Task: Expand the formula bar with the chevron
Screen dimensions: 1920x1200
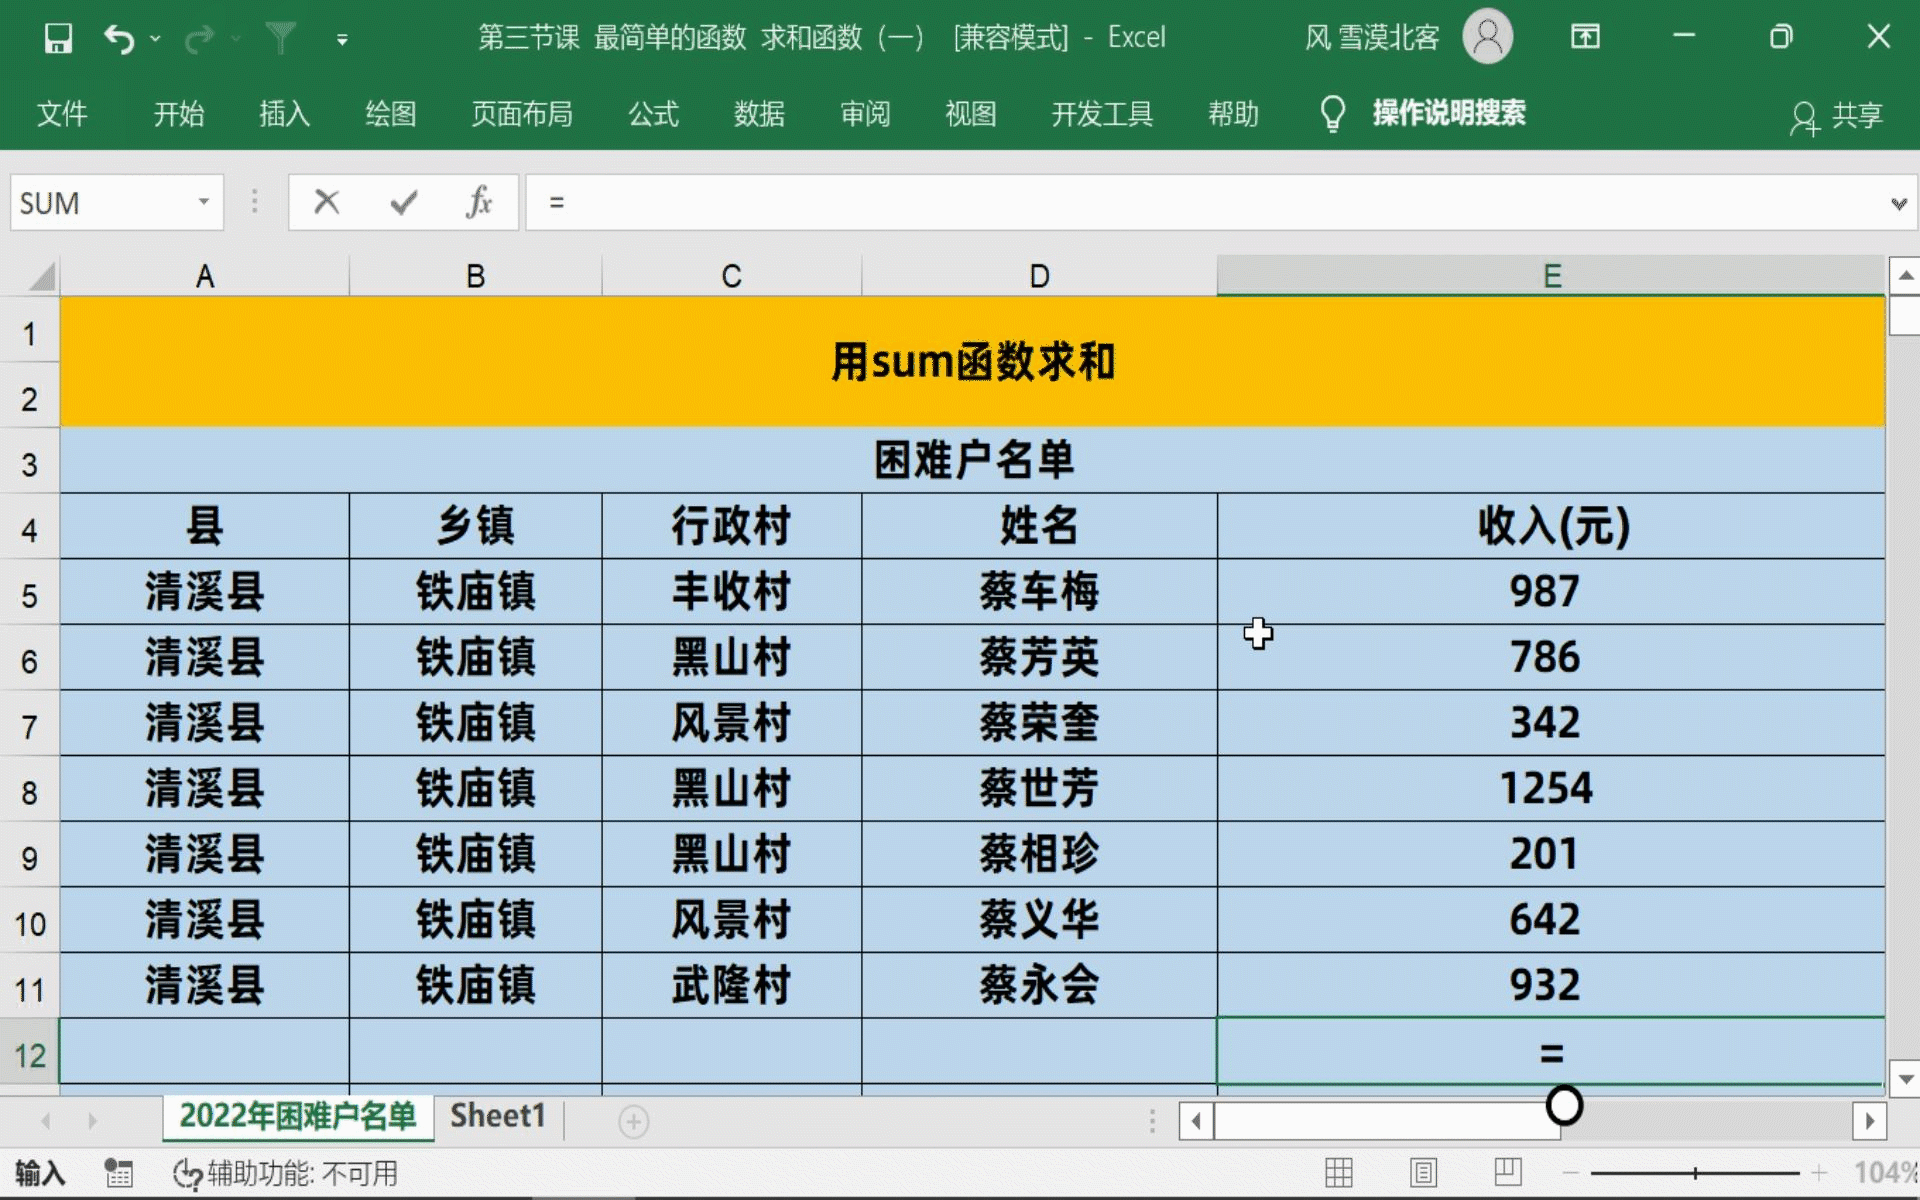Action: click(x=1898, y=204)
